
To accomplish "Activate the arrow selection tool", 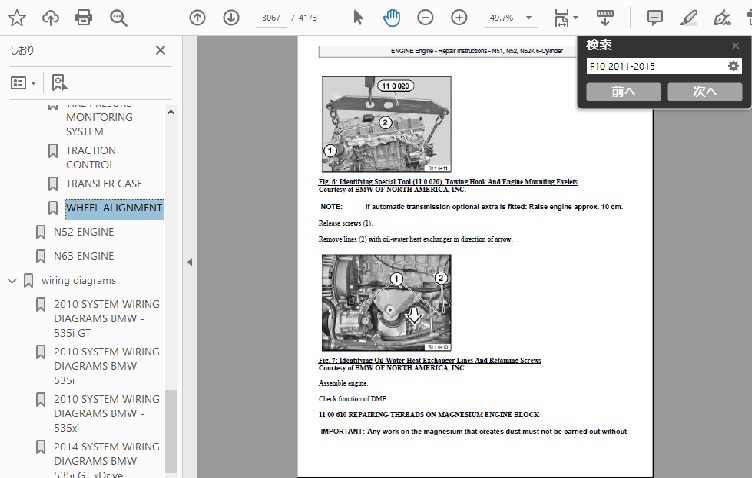I will click(x=358, y=17).
